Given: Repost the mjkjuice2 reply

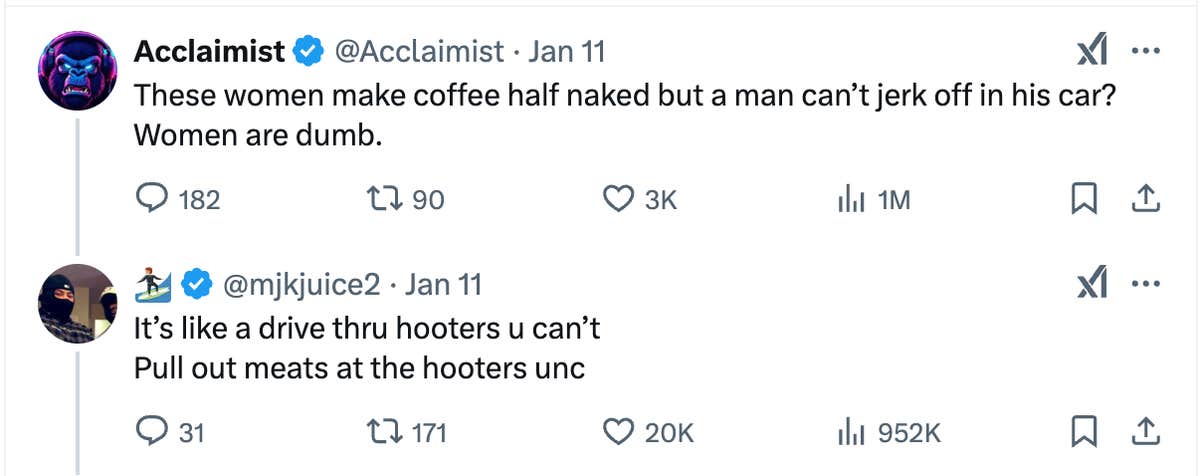Looking at the screenshot, I should [385, 432].
